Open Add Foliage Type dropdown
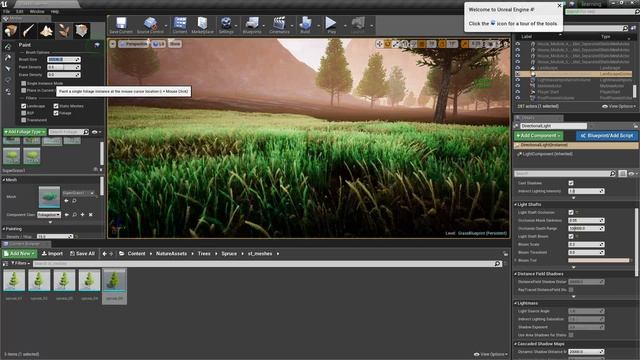Image resolution: width=640 pixels, height=360 pixels. coord(25,132)
